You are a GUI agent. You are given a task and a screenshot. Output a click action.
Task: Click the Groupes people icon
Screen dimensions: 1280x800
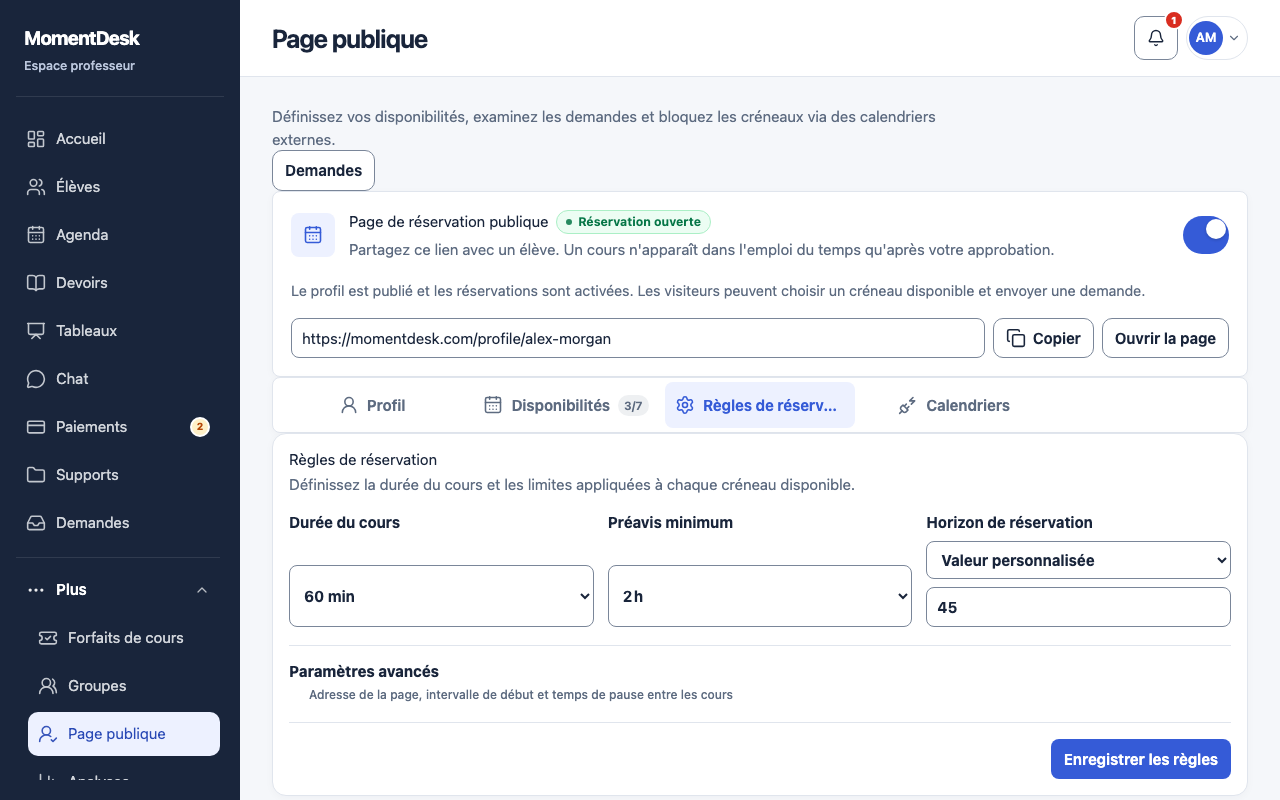48,686
